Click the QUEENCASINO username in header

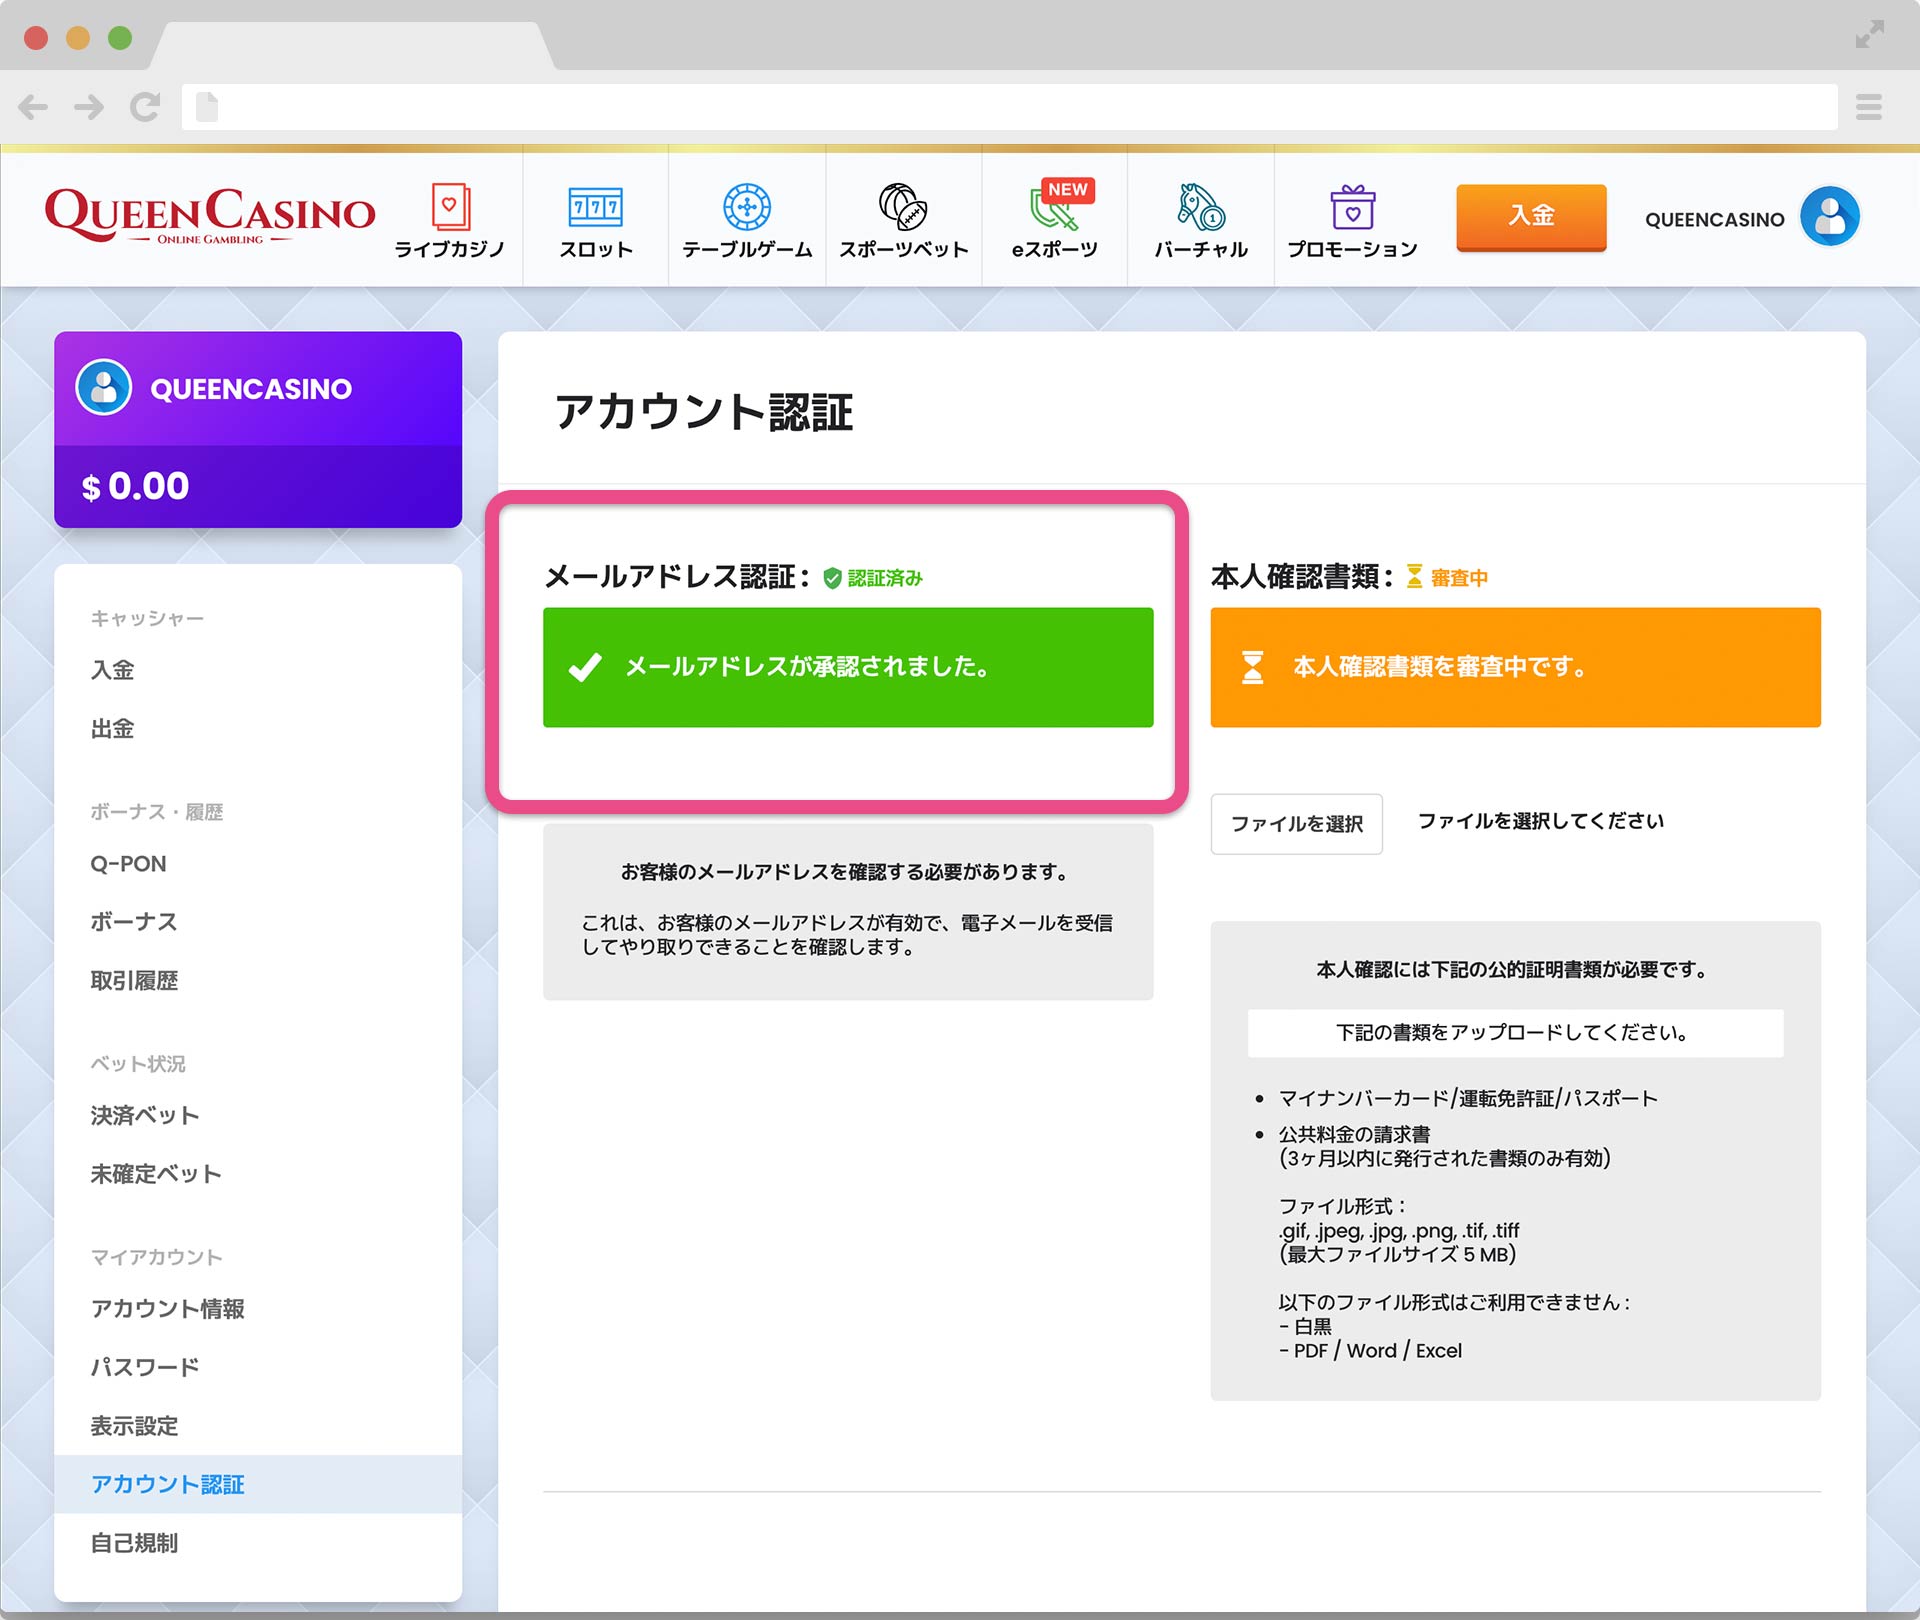pyautogui.click(x=1714, y=219)
